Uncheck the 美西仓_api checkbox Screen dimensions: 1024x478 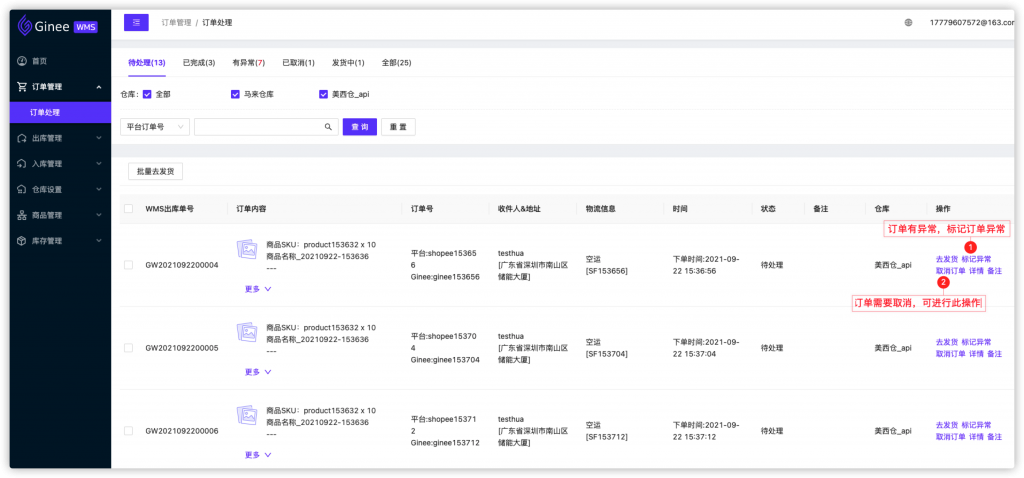[323, 94]
